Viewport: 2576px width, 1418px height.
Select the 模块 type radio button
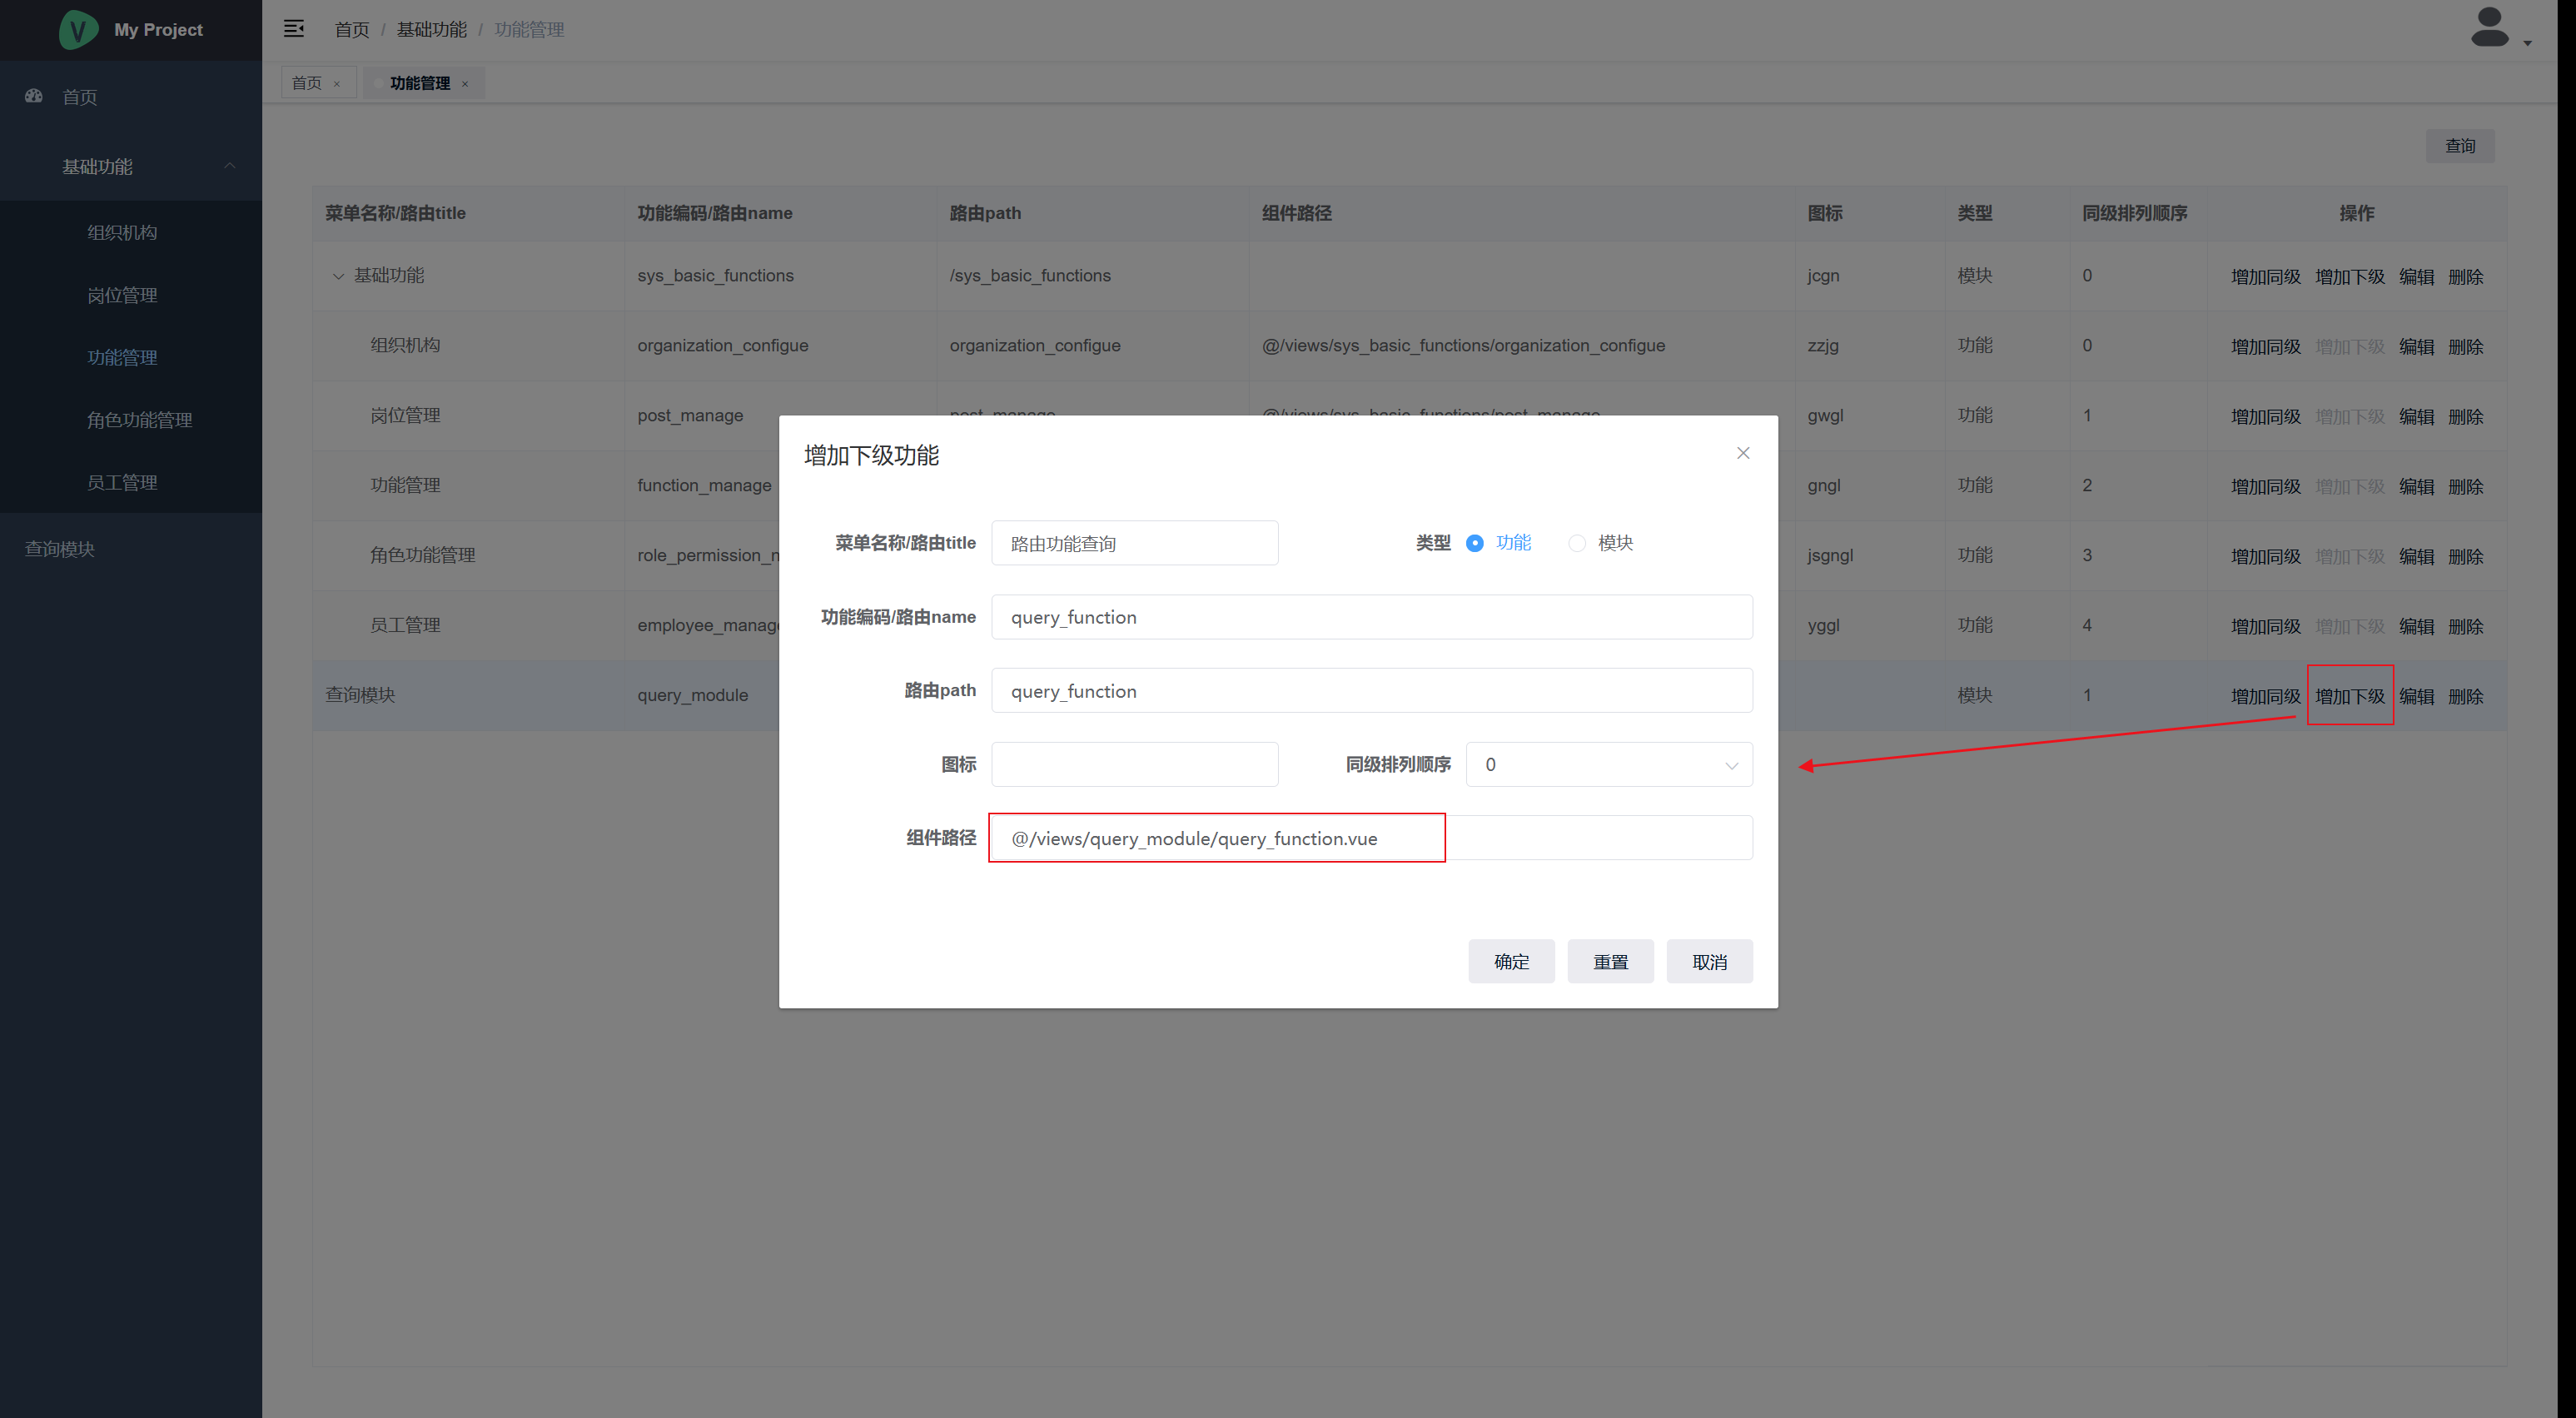click(x=1576, y=543)
